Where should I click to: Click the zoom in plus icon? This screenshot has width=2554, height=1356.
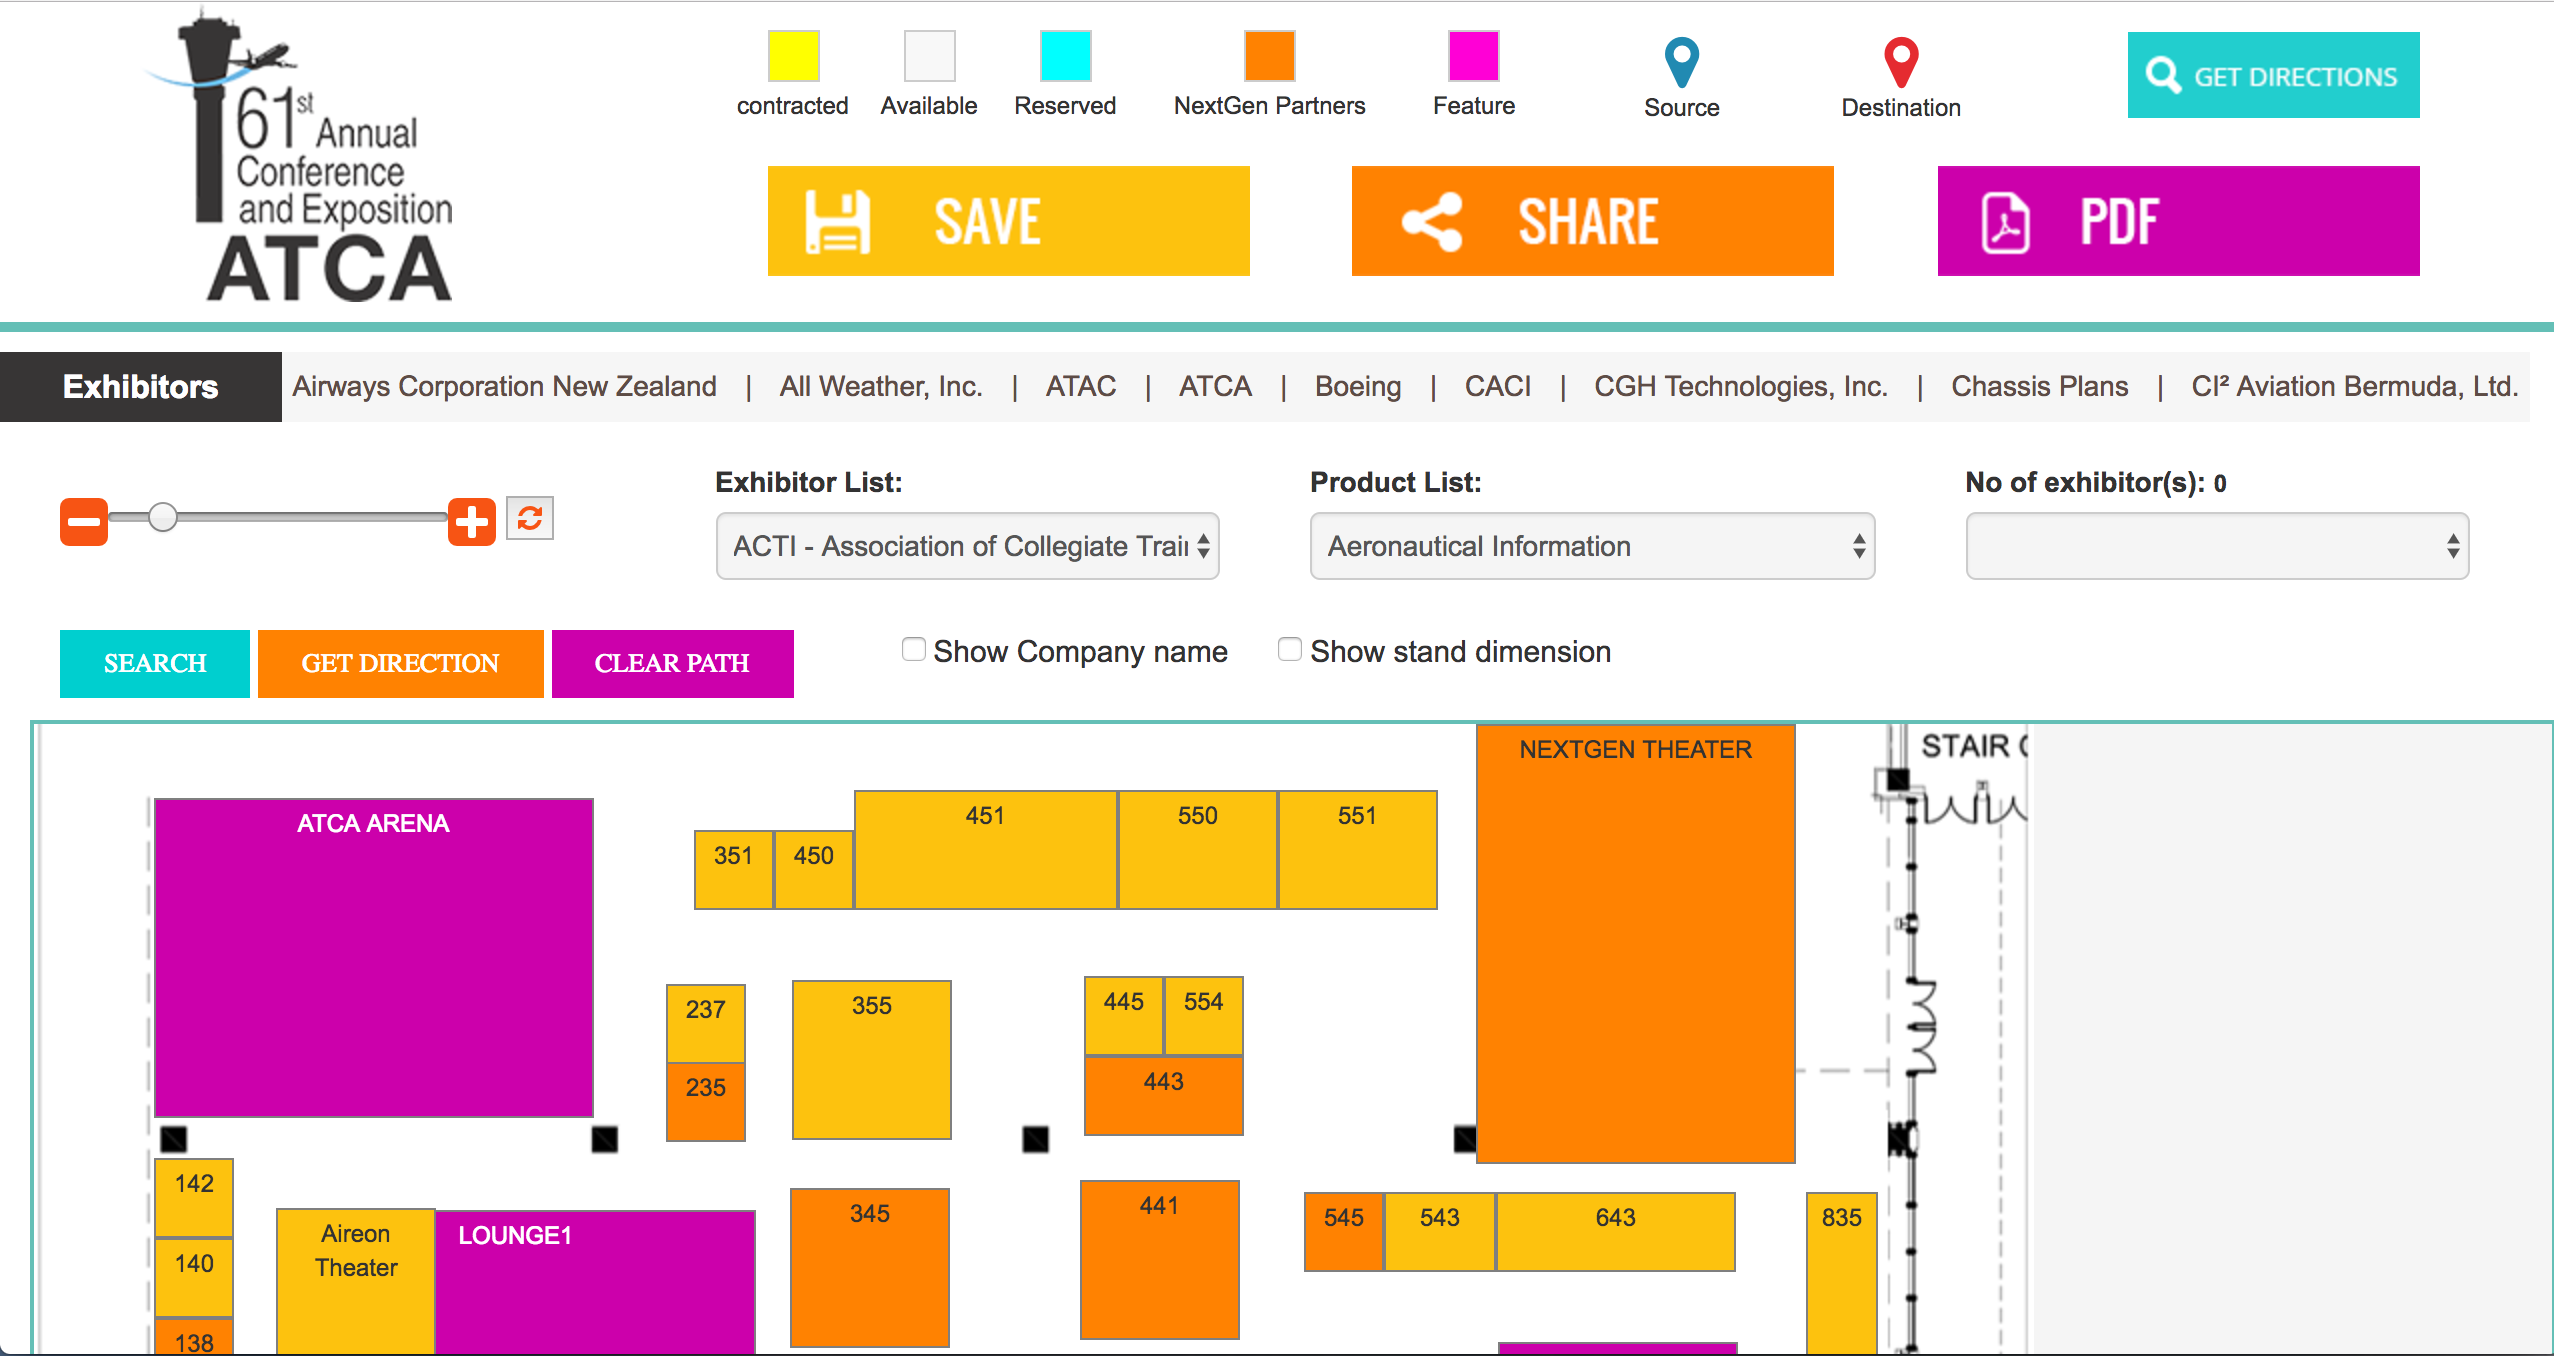click(471, 521)
